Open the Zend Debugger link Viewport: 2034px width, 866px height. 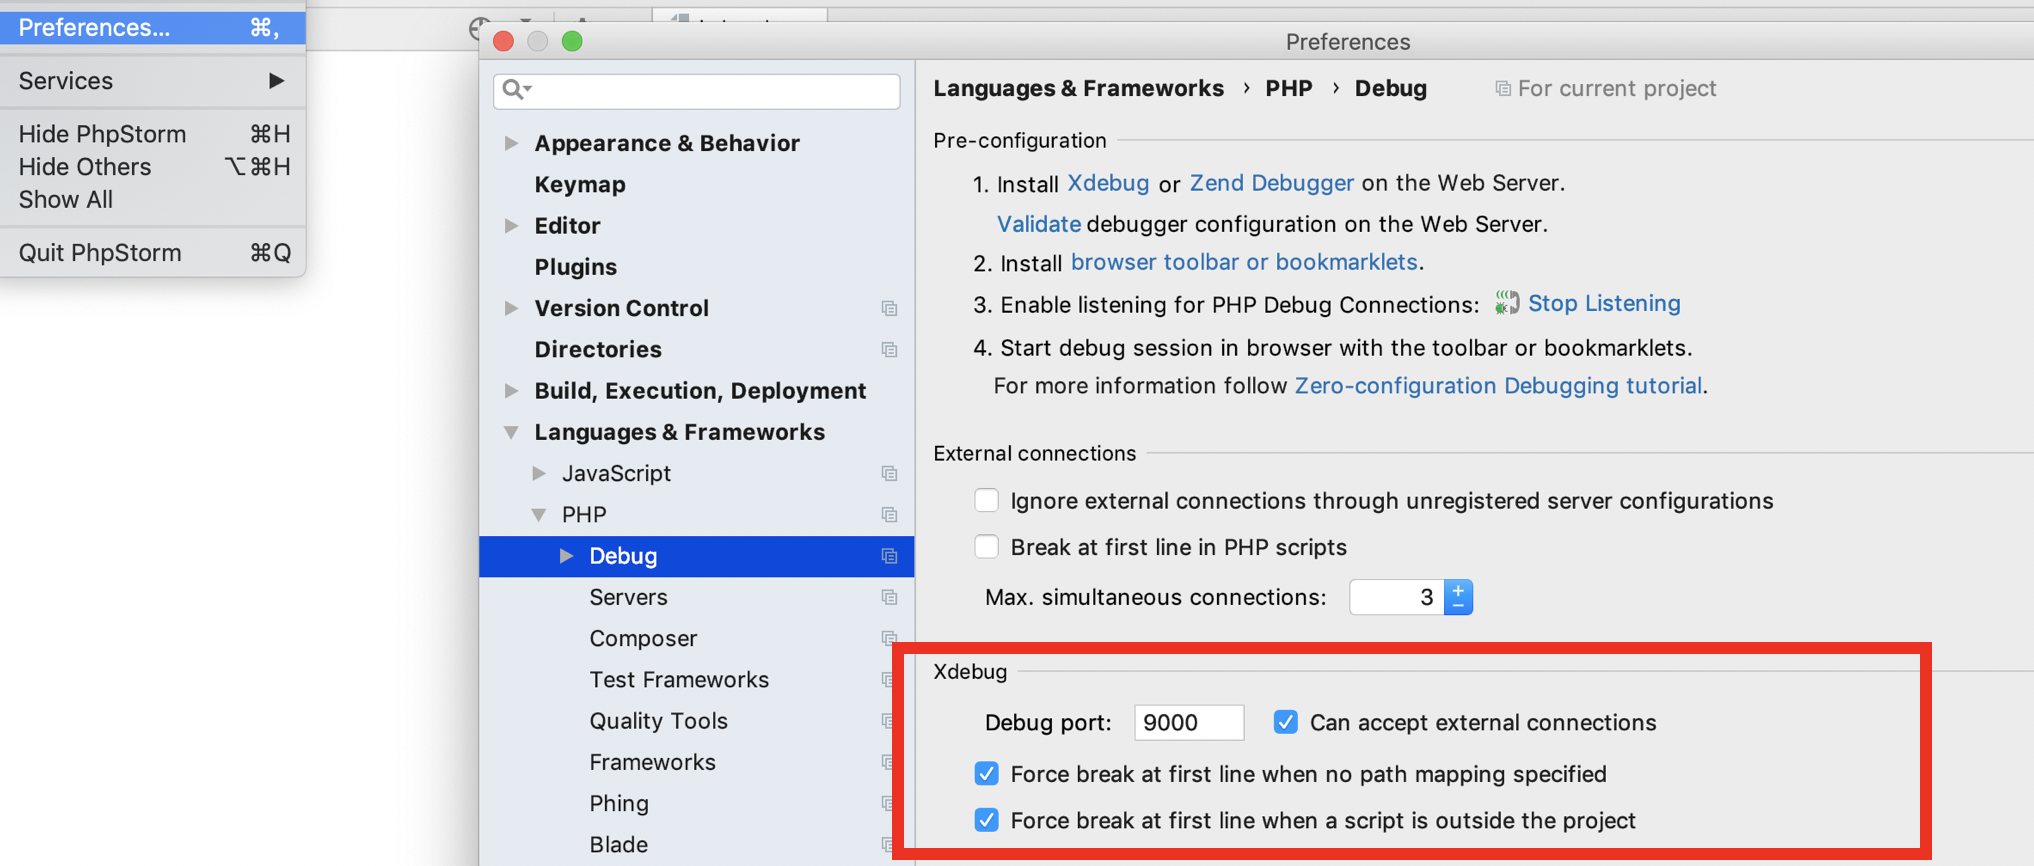point(1271,183)
